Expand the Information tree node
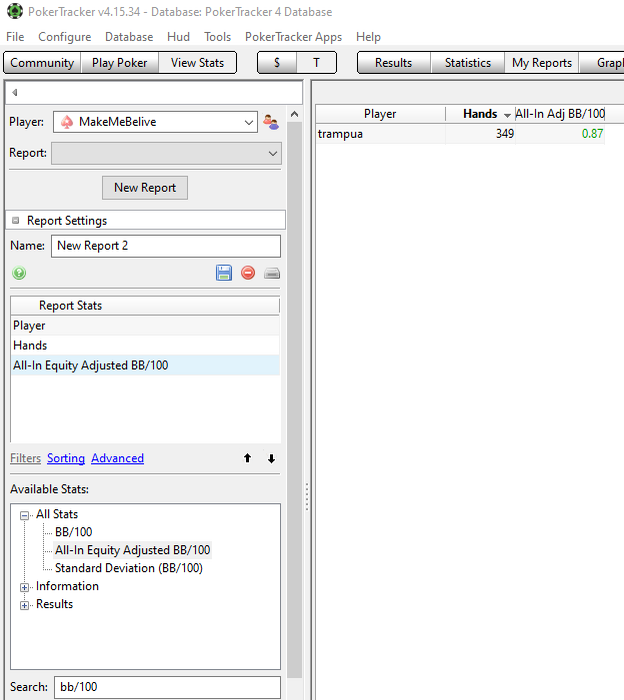 [25, 587]
